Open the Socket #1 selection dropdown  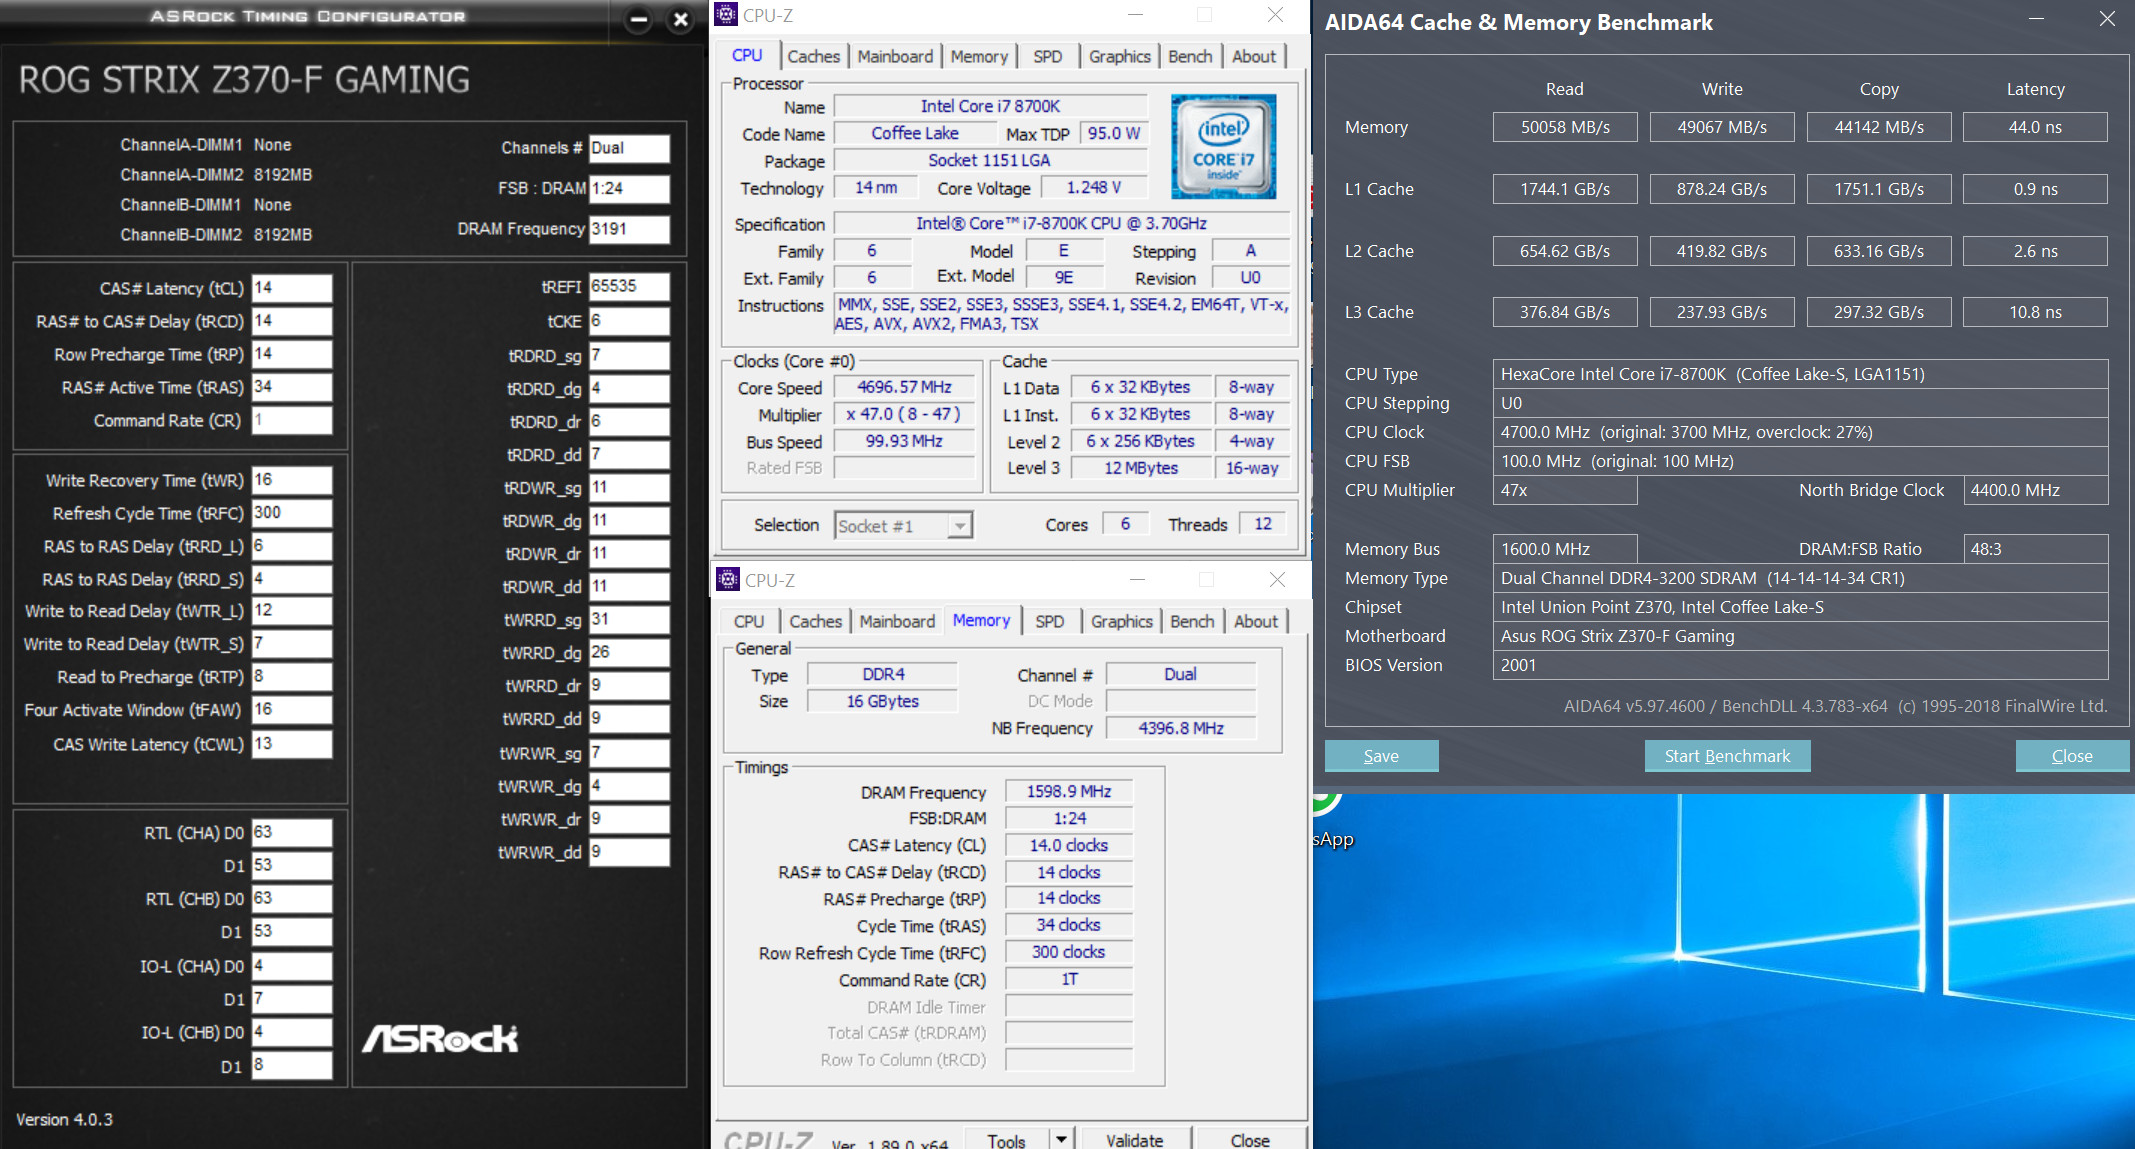click(959, 526)
